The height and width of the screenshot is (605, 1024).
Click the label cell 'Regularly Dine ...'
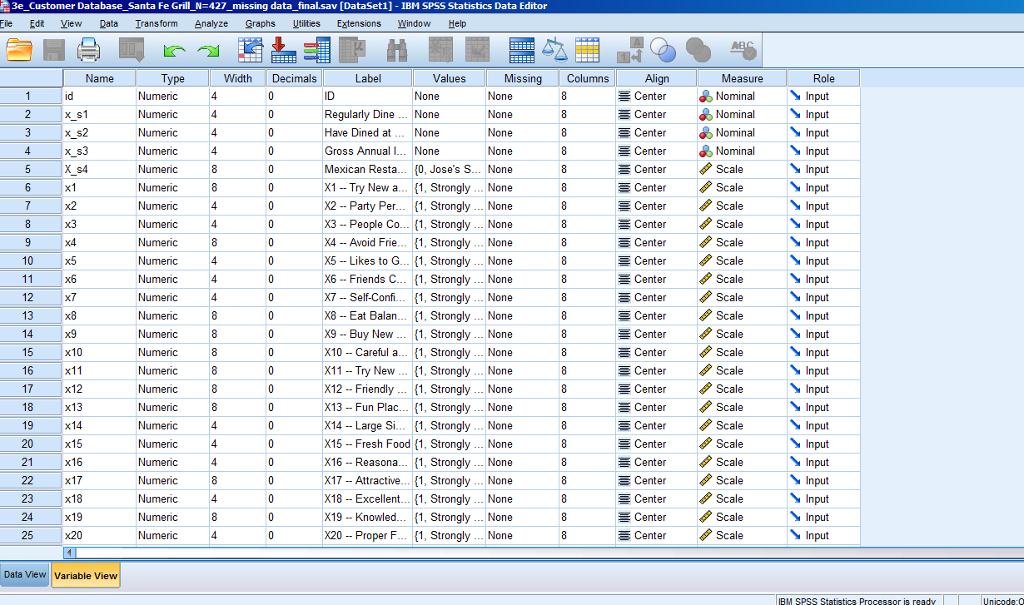click(x=368, y=114)
